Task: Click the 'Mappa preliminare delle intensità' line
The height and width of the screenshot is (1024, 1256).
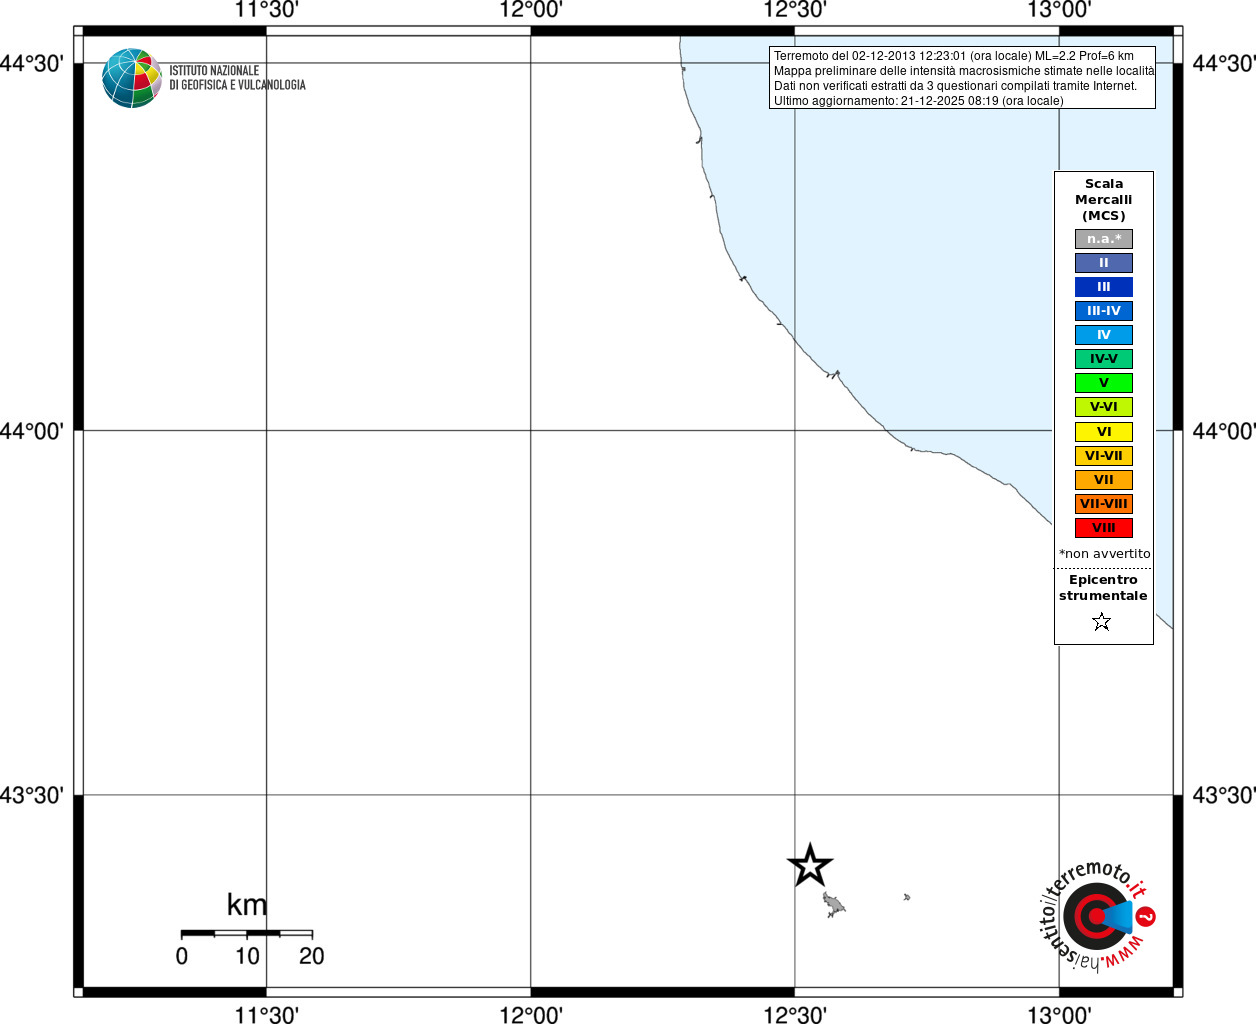Action: [964, 71]
